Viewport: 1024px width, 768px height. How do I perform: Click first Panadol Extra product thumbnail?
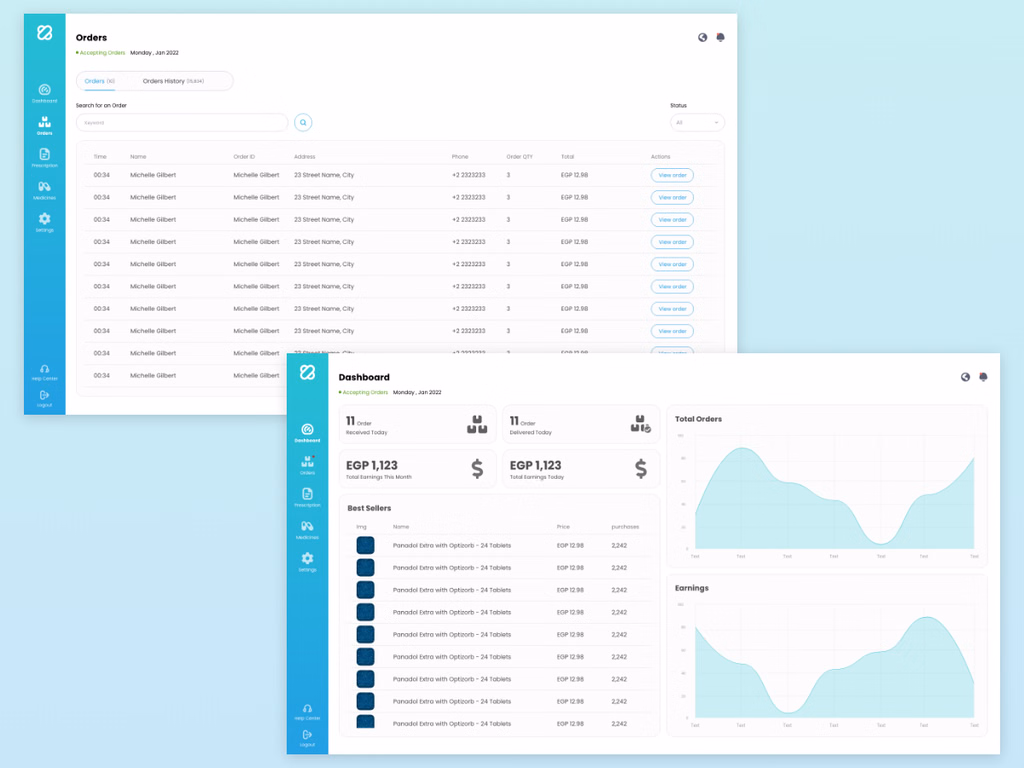365,545
